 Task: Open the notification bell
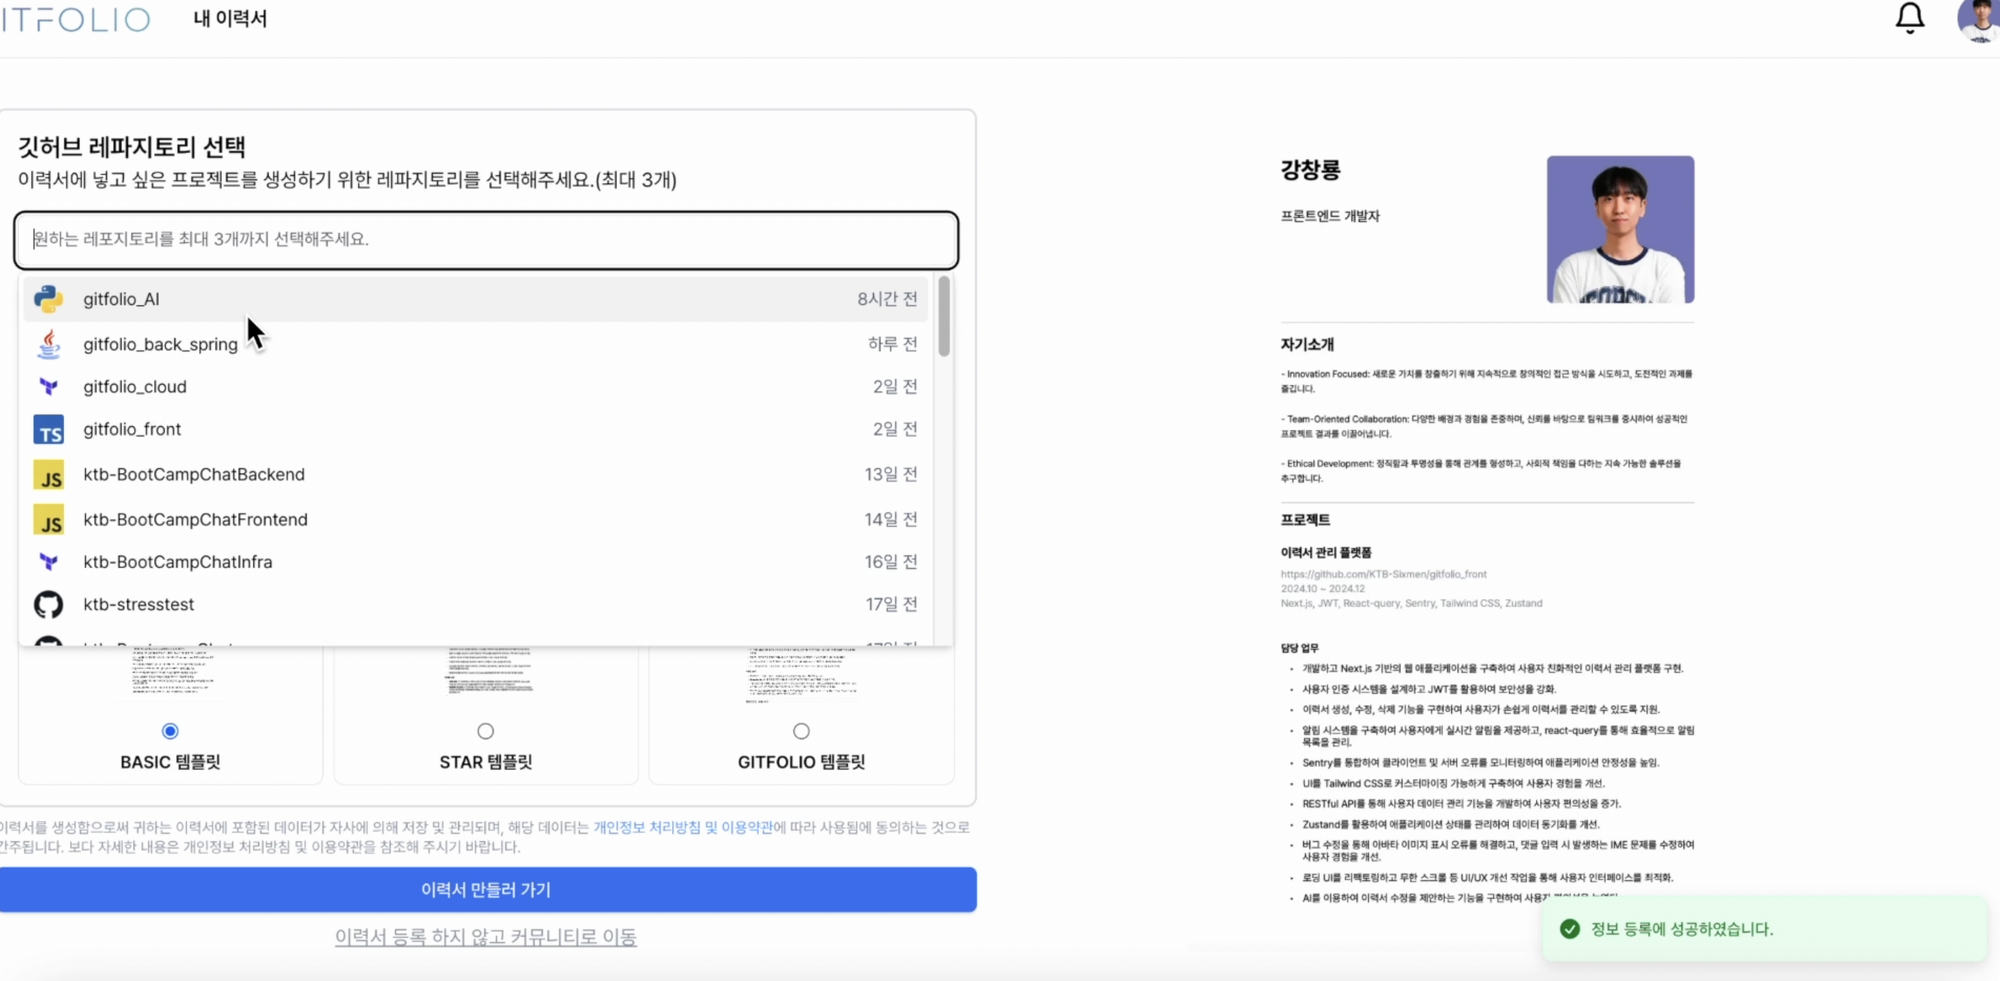[x=1910, y=18]
